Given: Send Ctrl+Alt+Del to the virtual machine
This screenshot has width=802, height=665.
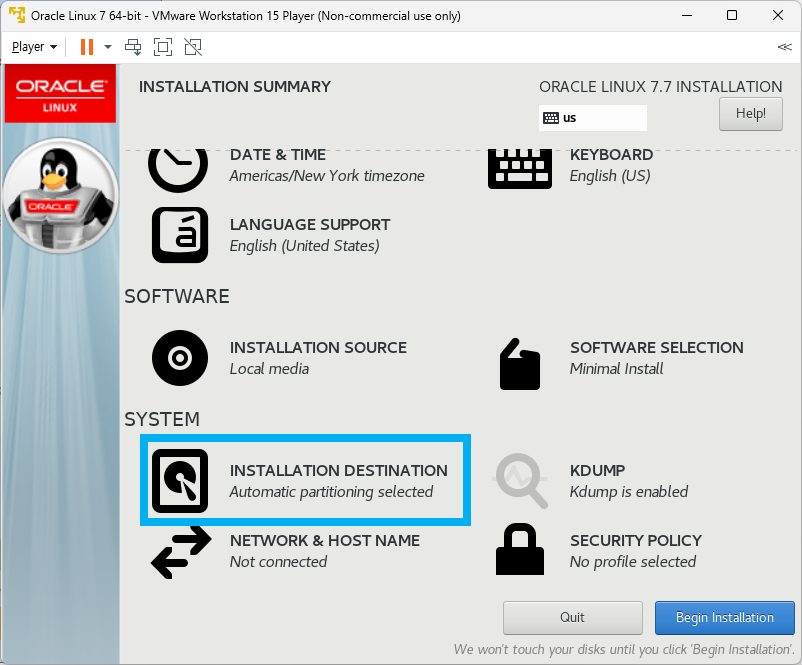Looking at the screenshot, I should click(x=133, y=47).
